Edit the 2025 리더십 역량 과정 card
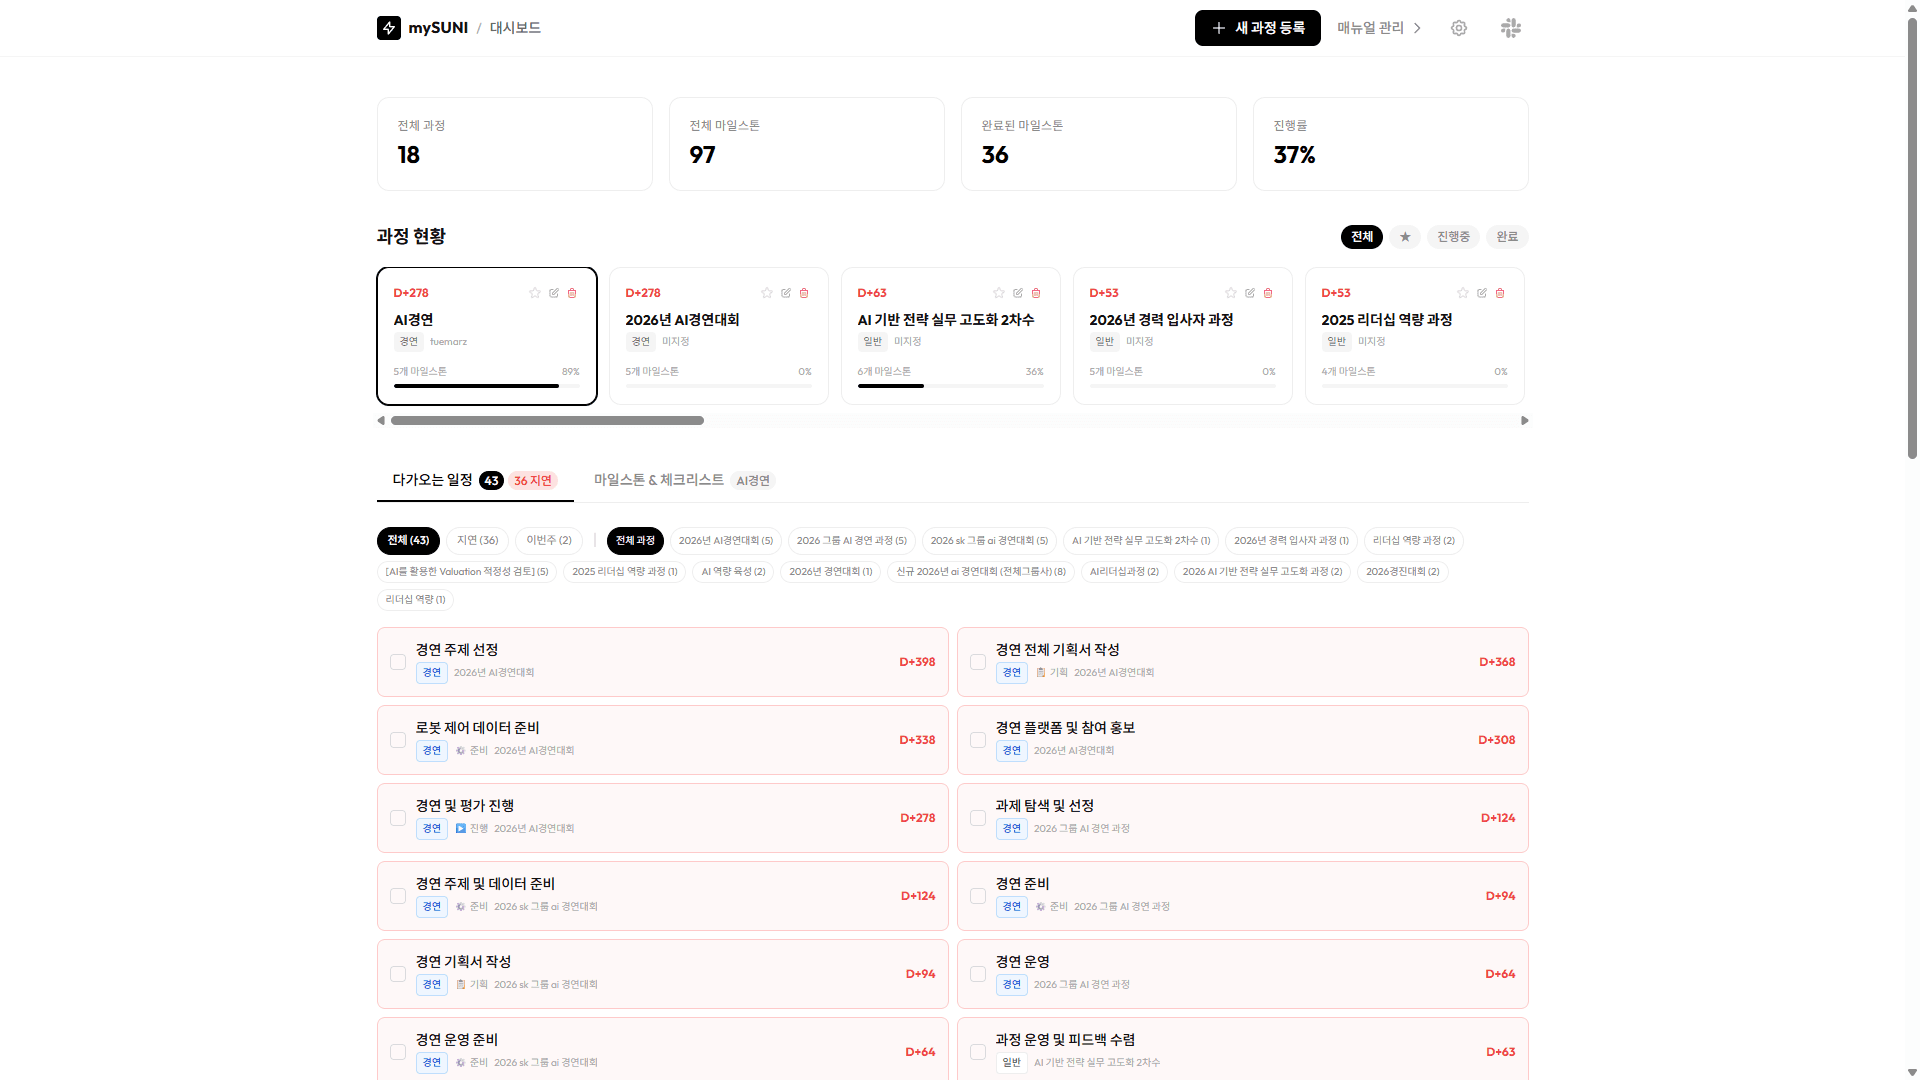 coord(1482,293)
